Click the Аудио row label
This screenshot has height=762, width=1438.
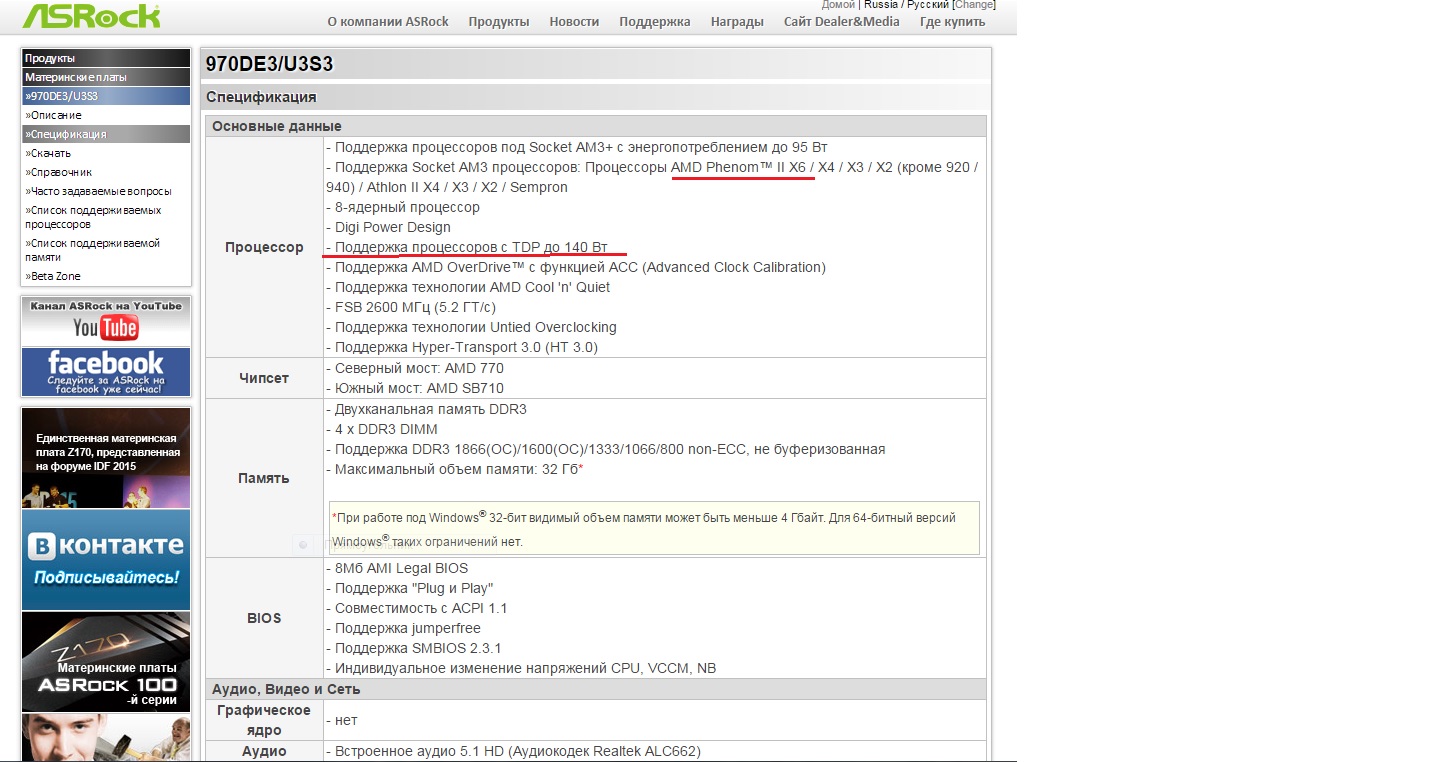264,751
